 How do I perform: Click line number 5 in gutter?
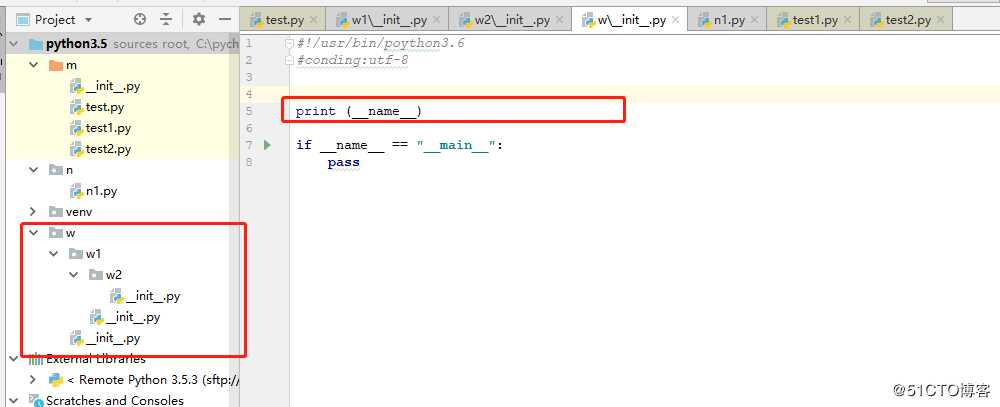click(x=249, y=111)
